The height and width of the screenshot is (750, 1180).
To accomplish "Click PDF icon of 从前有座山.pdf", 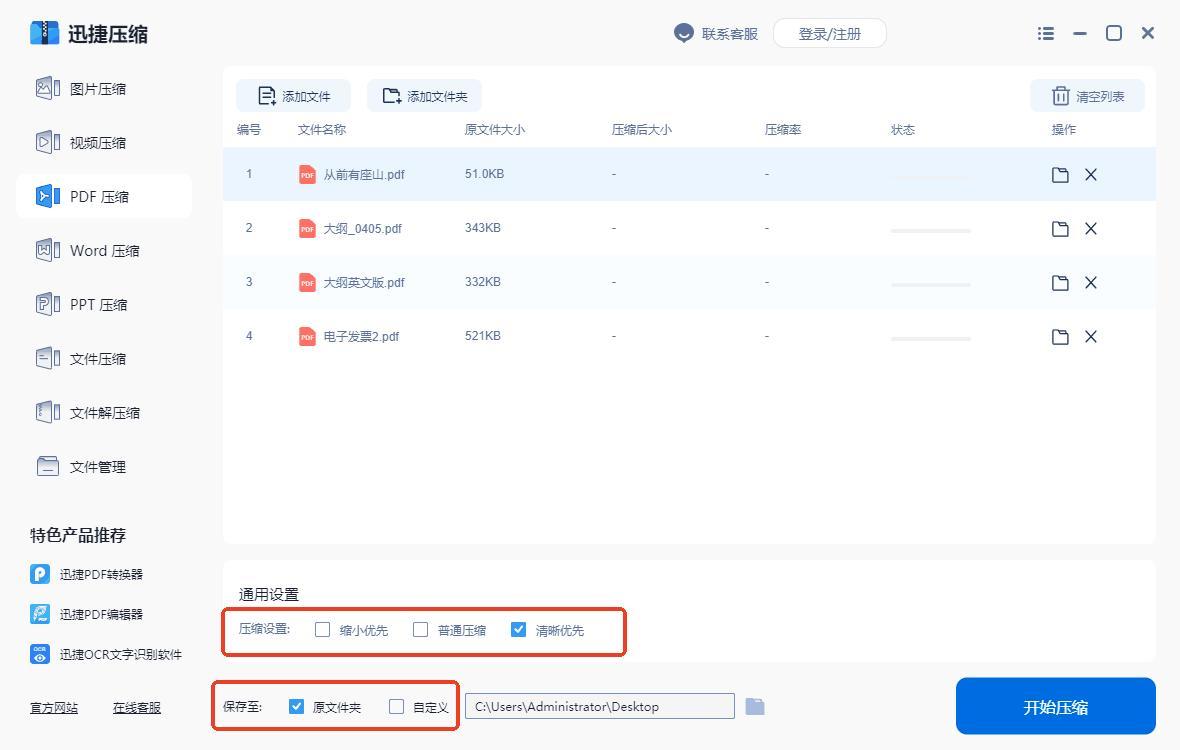I will tap(307, 175).
